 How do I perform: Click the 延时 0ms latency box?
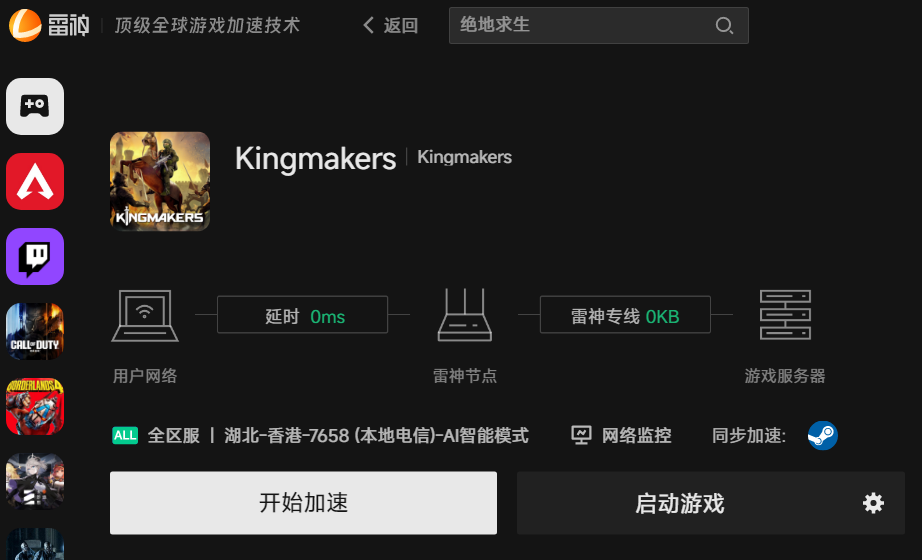pos(302,315)
